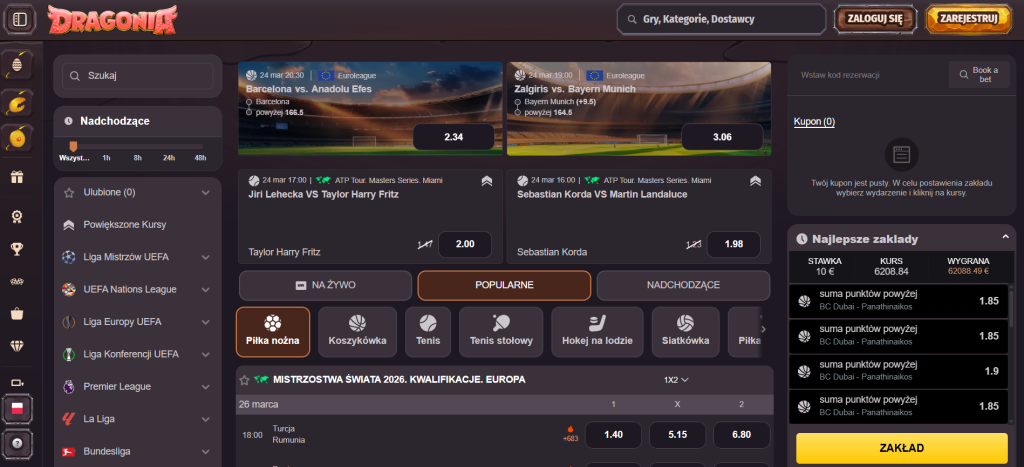Select the Siatkówka sport icon

(685, 332)
